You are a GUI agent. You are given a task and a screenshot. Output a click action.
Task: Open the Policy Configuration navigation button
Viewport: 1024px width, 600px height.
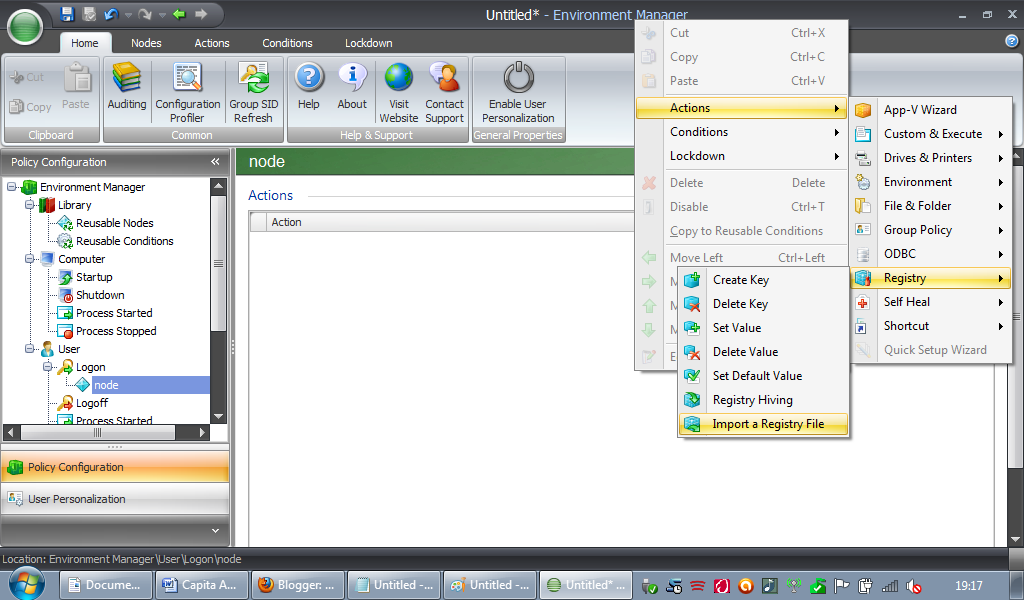(x=115, y=467)
